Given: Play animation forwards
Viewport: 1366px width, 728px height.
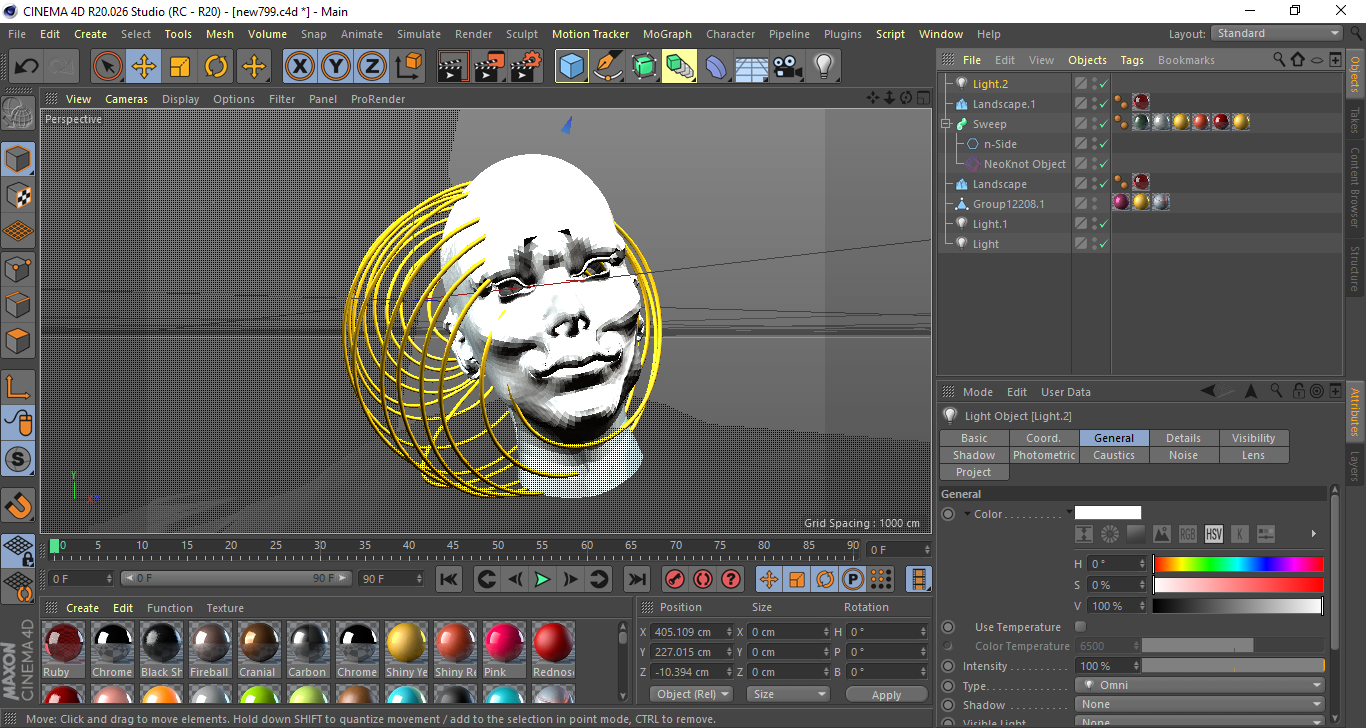Looking at the screenshot, I should [x=542, y=579].
